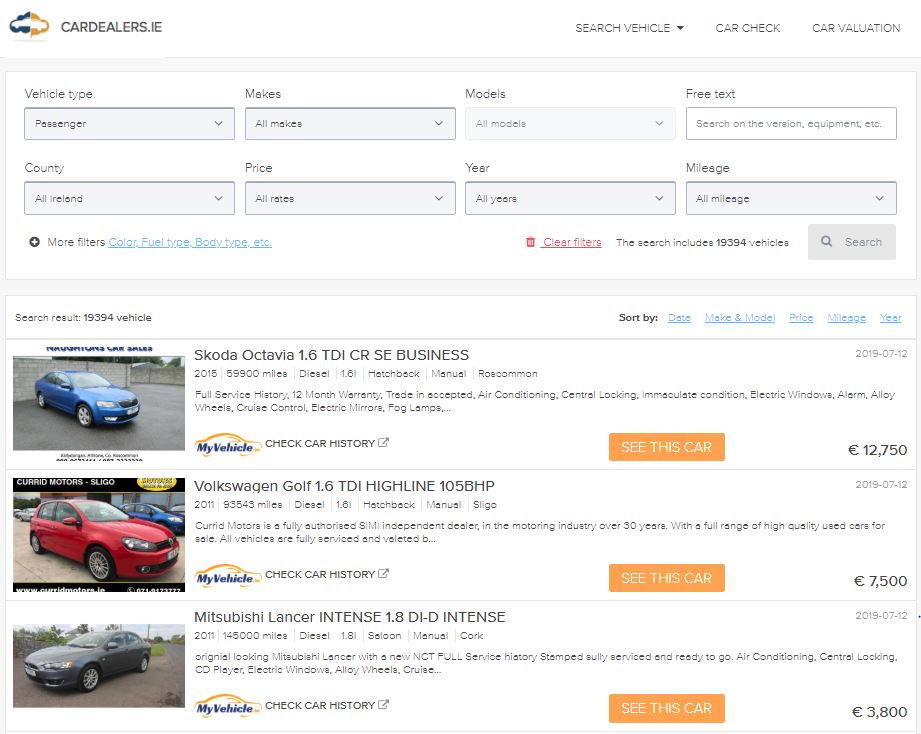The width and height of the screenshot is (921, 734).
Task: Click the plus icon beside More filters
Action: coord(35,242)
